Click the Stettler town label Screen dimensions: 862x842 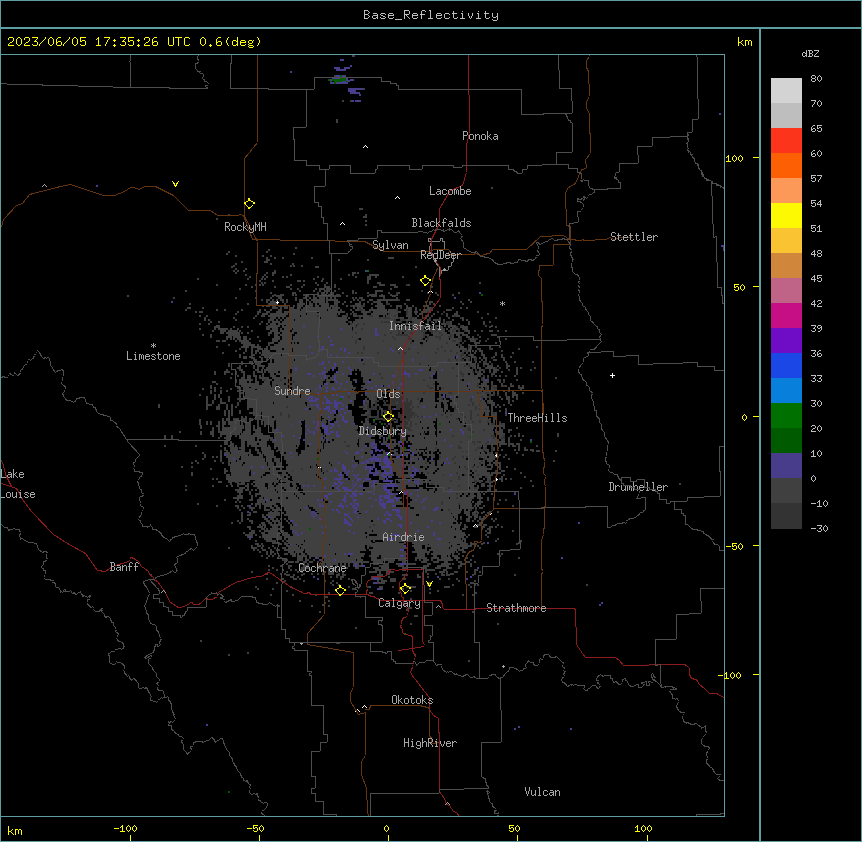click(x=634, y=237)
